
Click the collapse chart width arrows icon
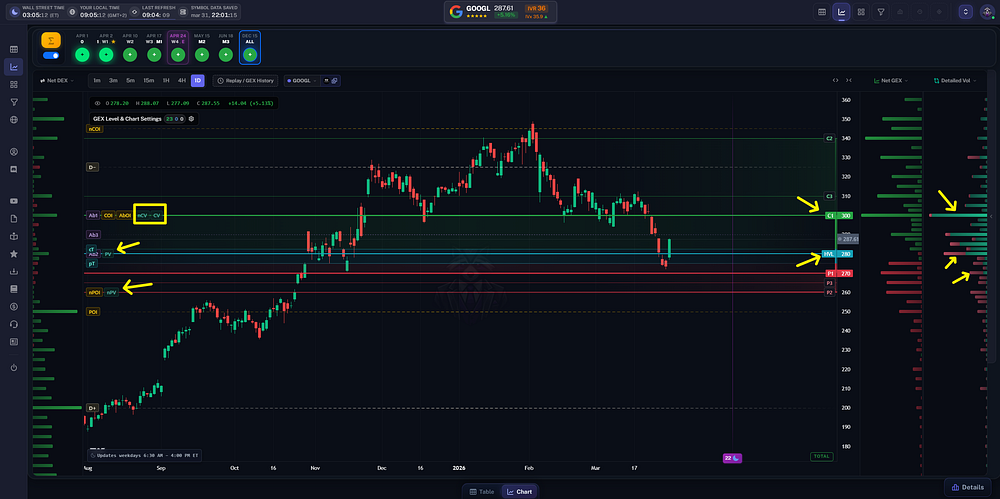[x=848, y=80]
